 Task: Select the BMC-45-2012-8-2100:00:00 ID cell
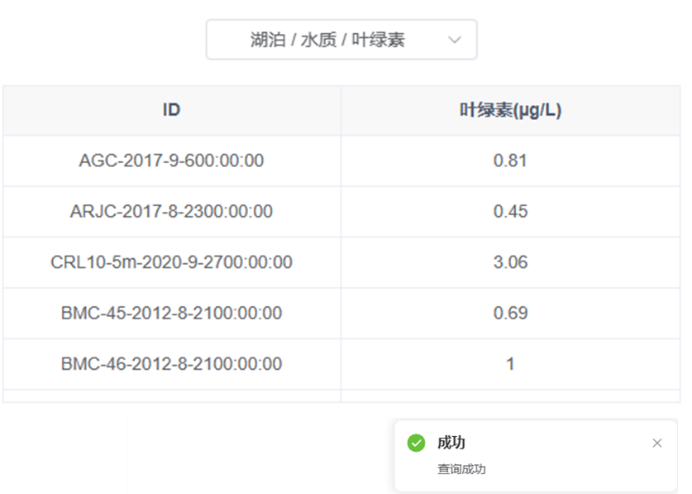coord(171,313)
